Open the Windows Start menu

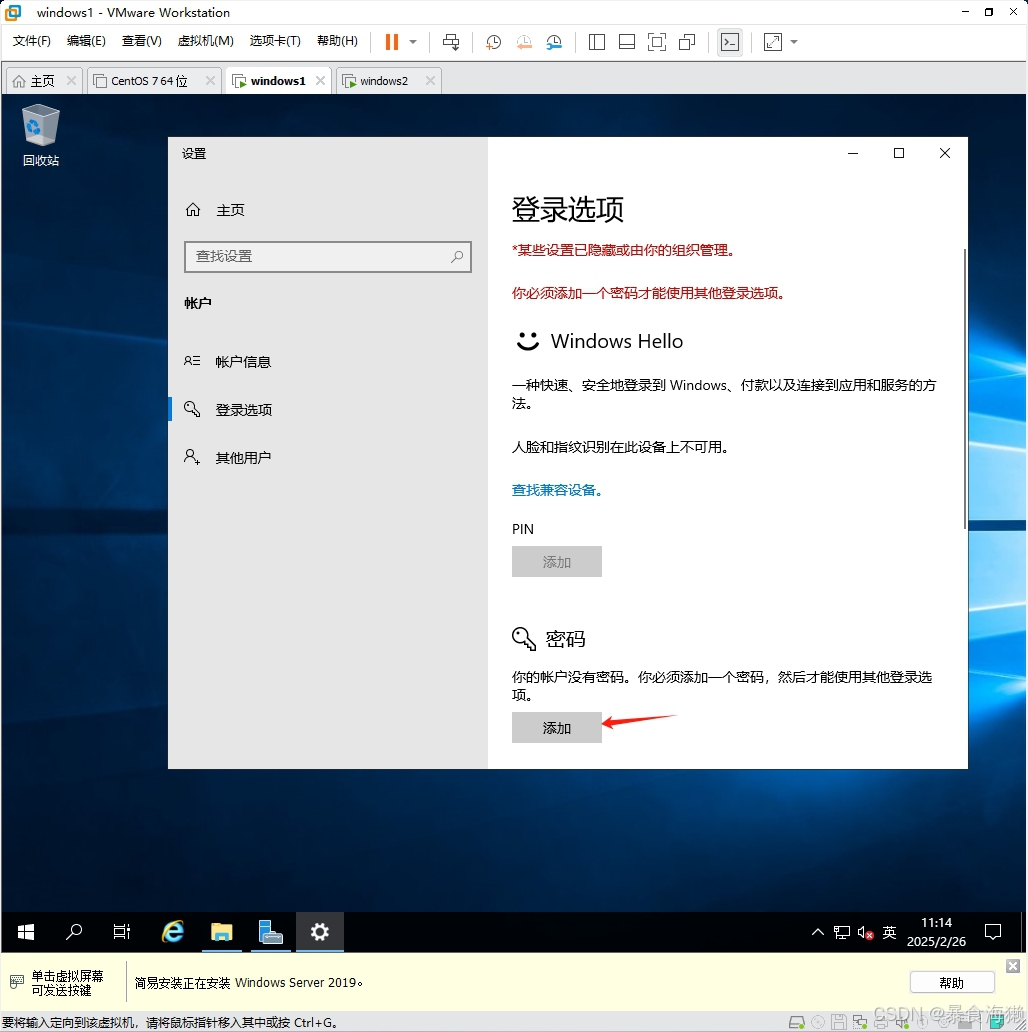click(26, 931)
